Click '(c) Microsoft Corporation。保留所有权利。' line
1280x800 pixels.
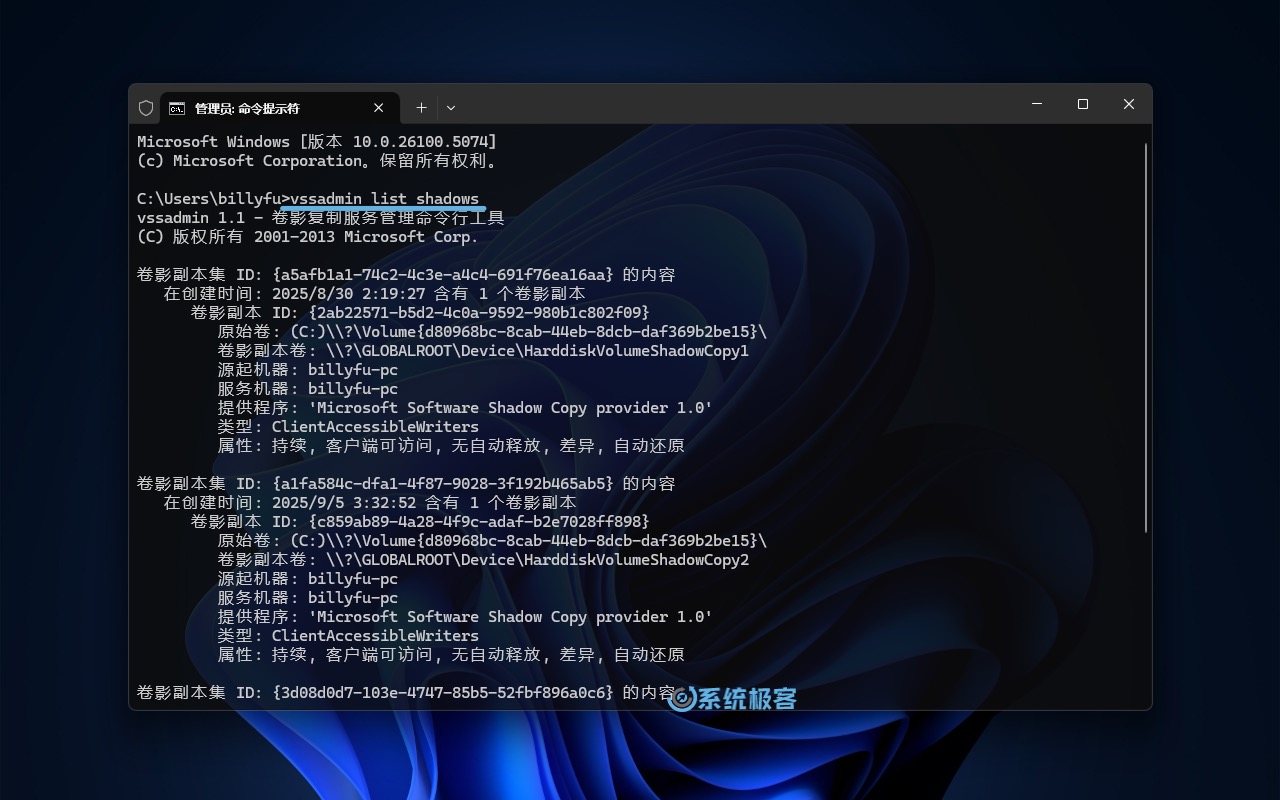click(x=317, y=161)
